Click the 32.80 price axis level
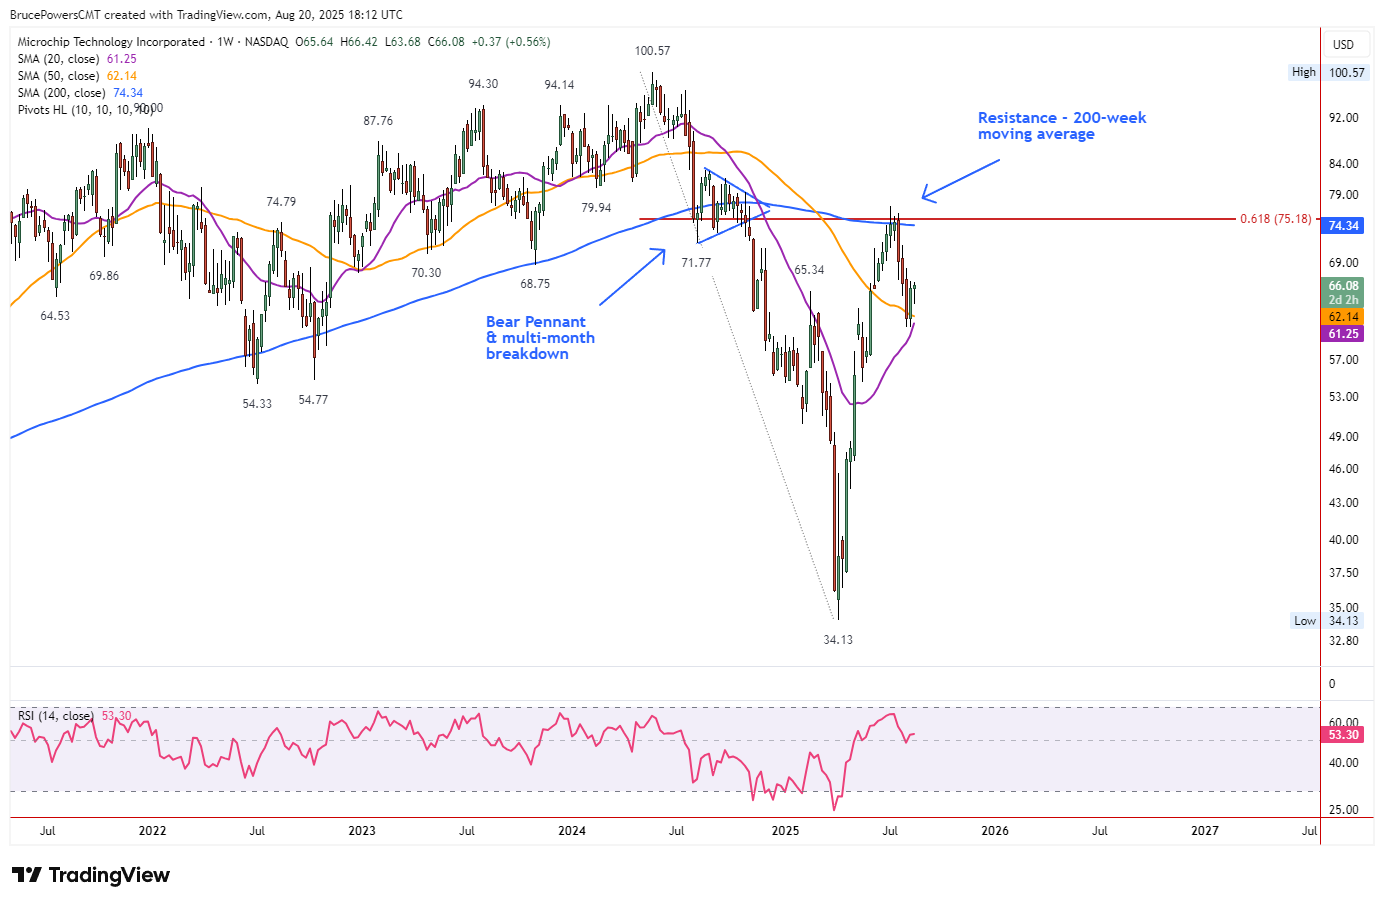 click(x=1343, y=641)
